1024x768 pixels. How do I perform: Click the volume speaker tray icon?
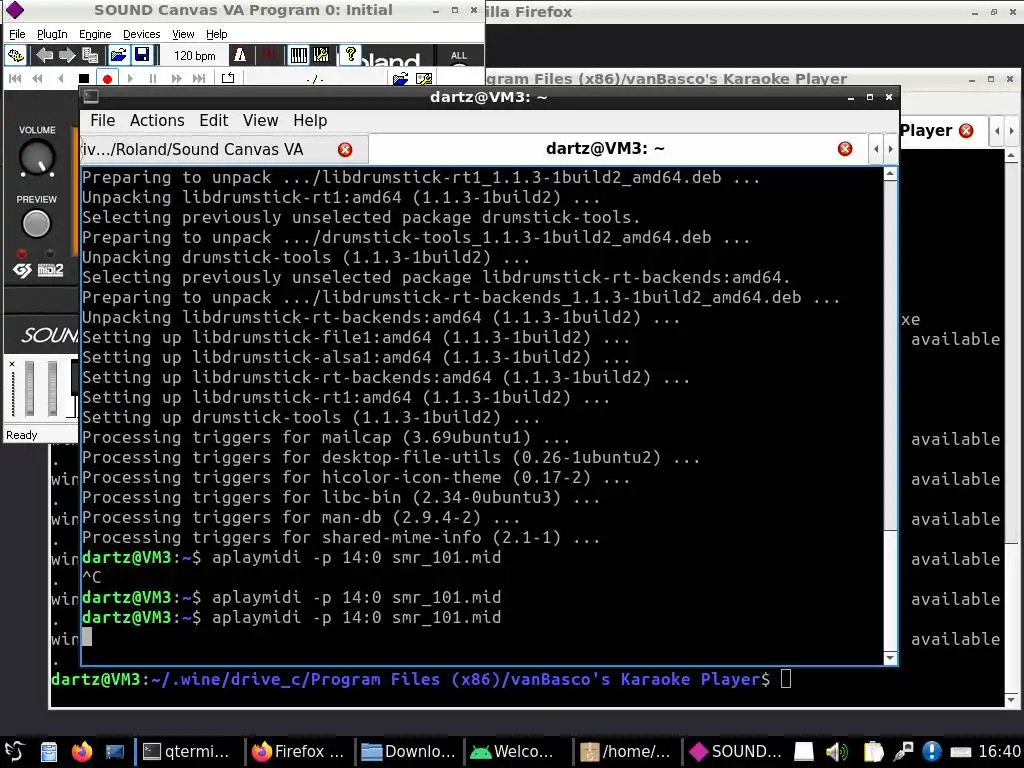coord(837,752)
